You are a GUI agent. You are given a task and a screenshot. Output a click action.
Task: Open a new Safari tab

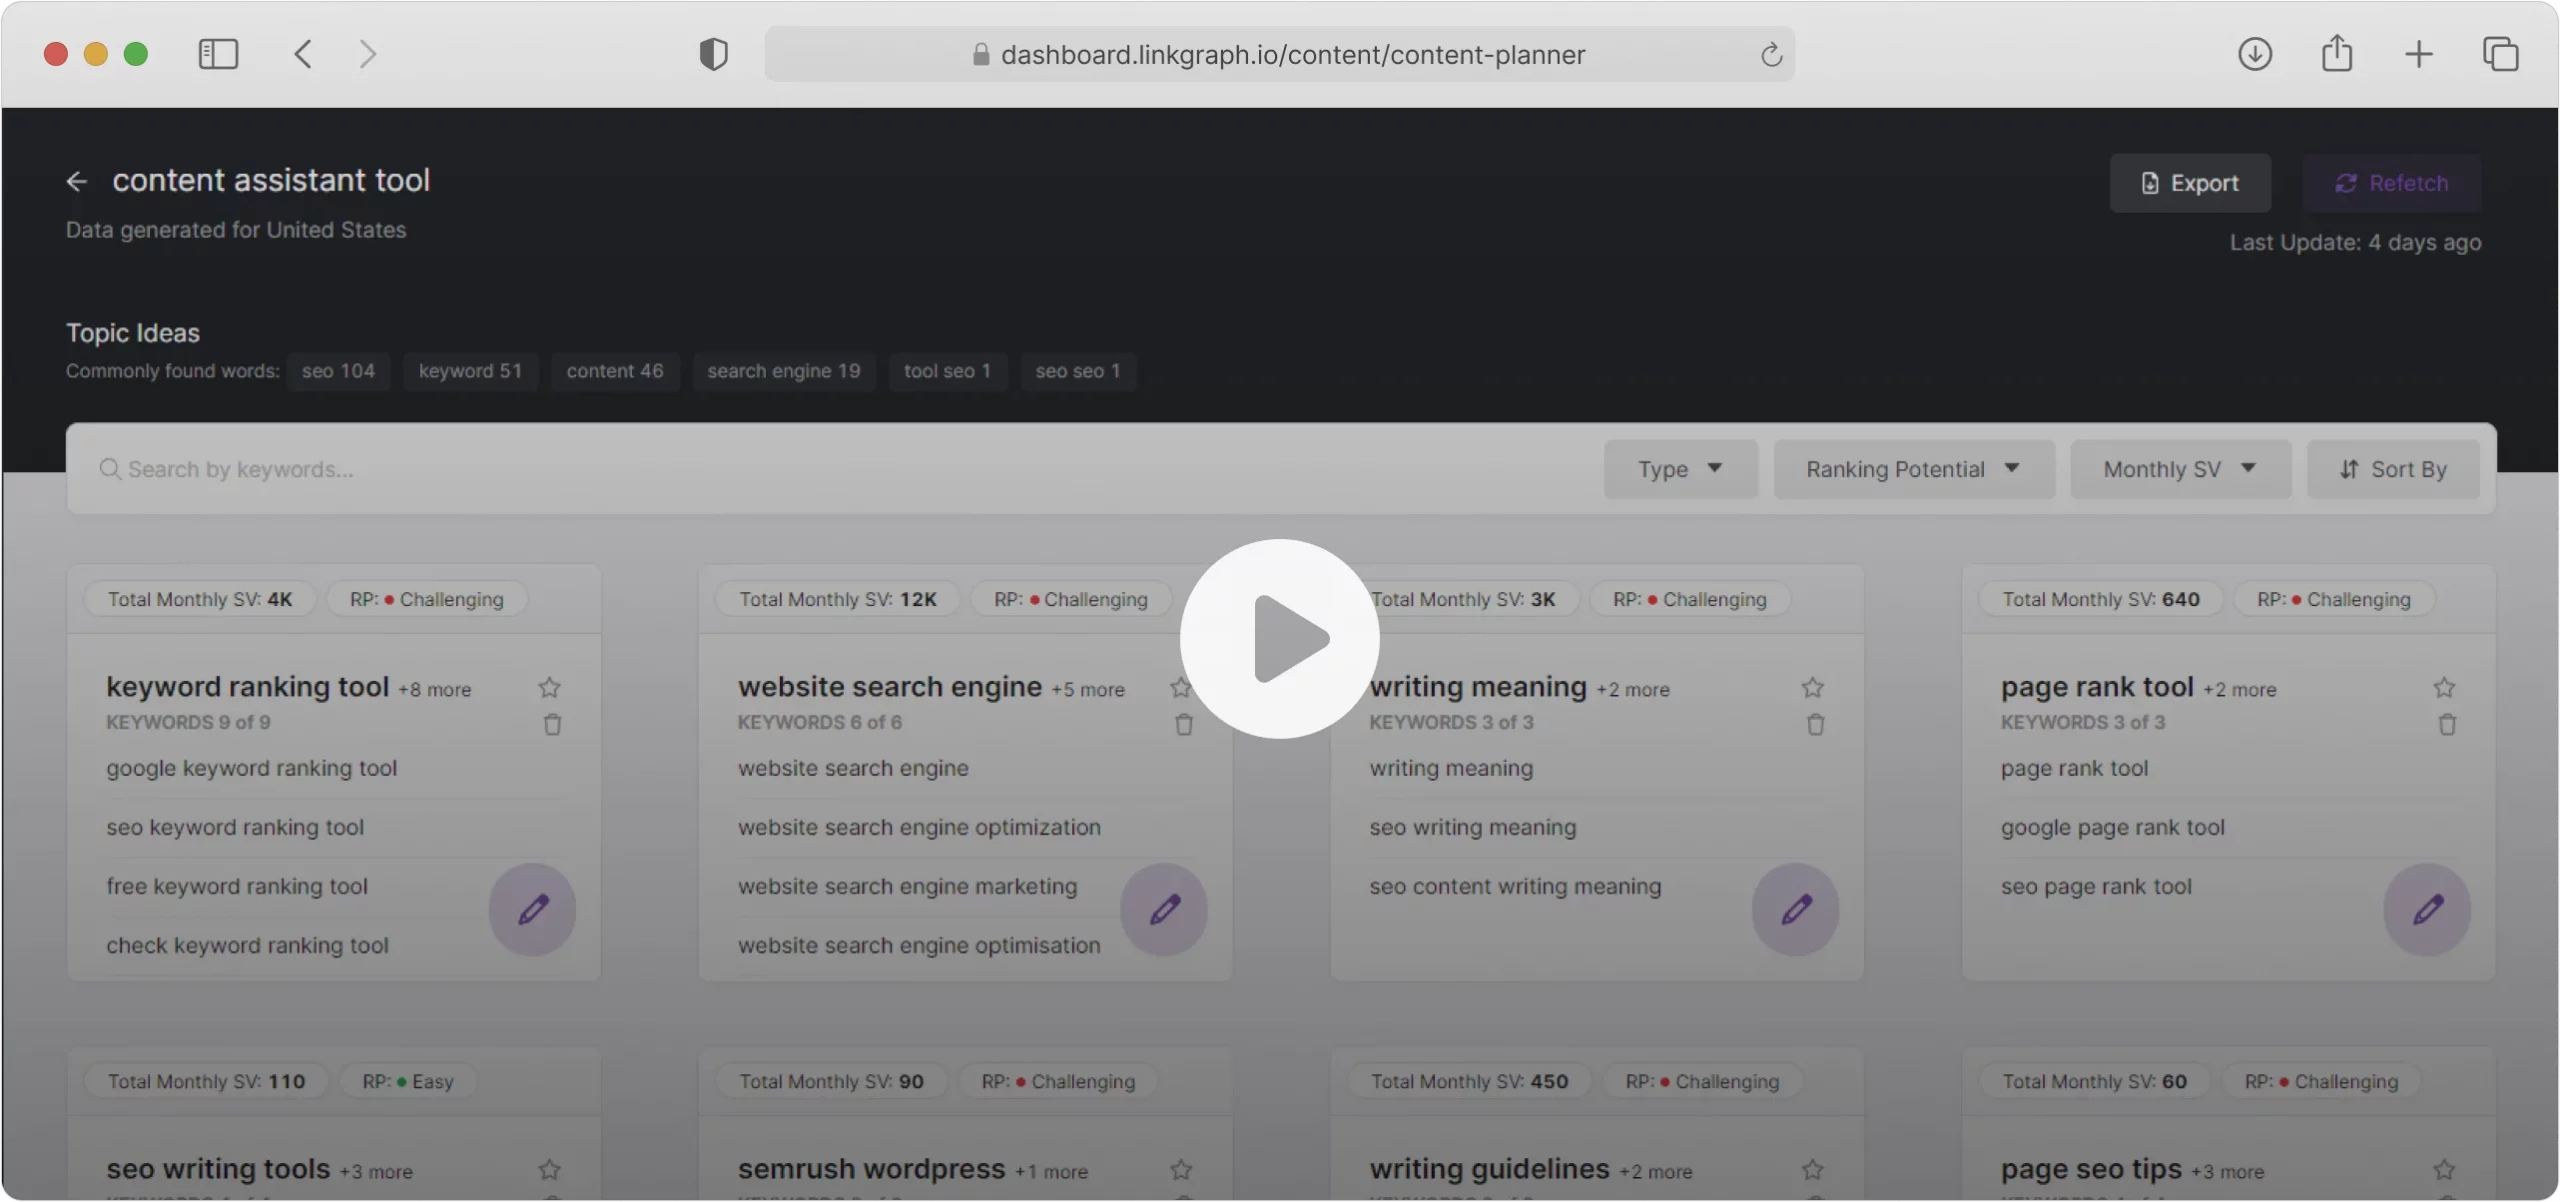2419,54
